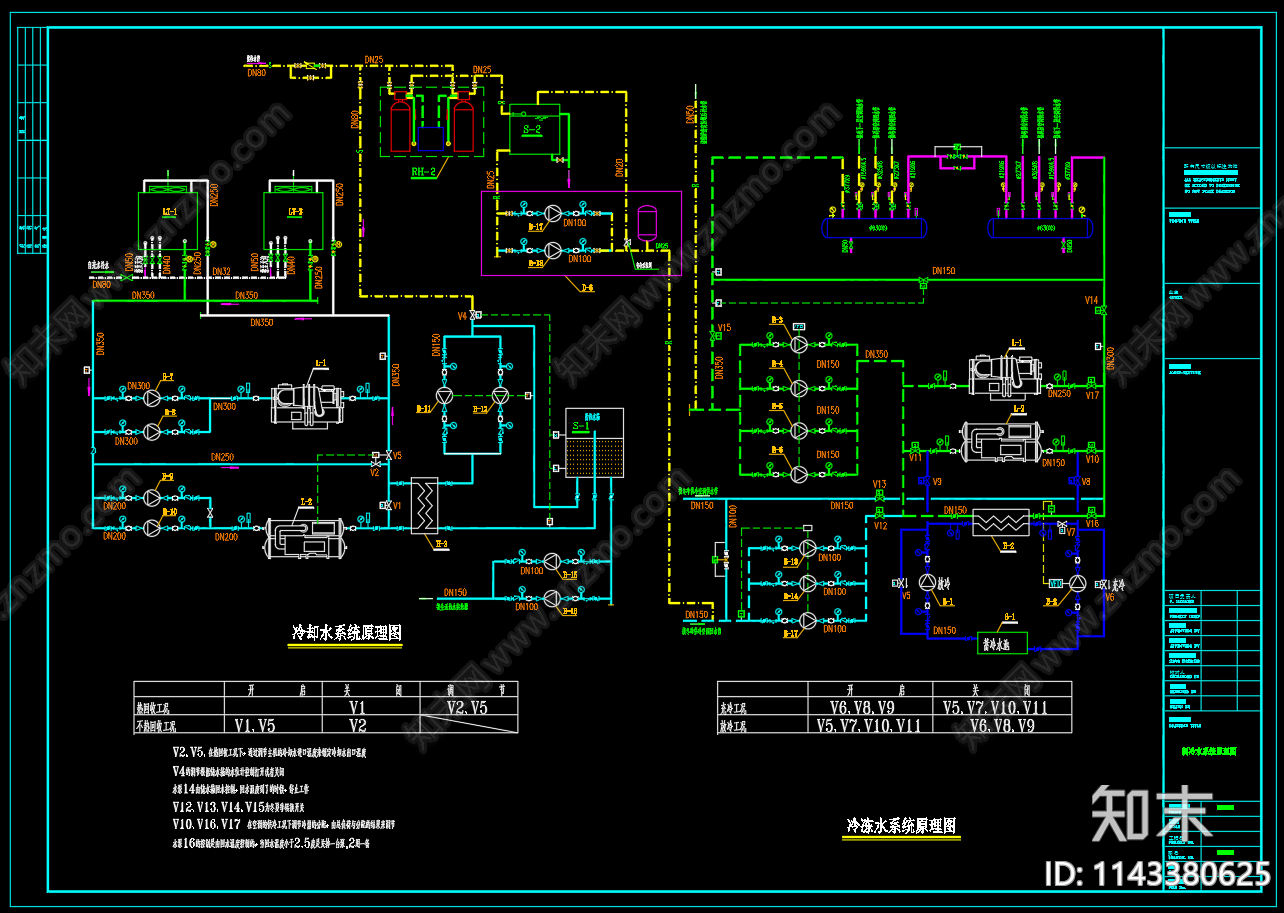Click the DN32 pipe size label
The width and height of the screenshot is (1284, 913).
(x=222, y=272)
